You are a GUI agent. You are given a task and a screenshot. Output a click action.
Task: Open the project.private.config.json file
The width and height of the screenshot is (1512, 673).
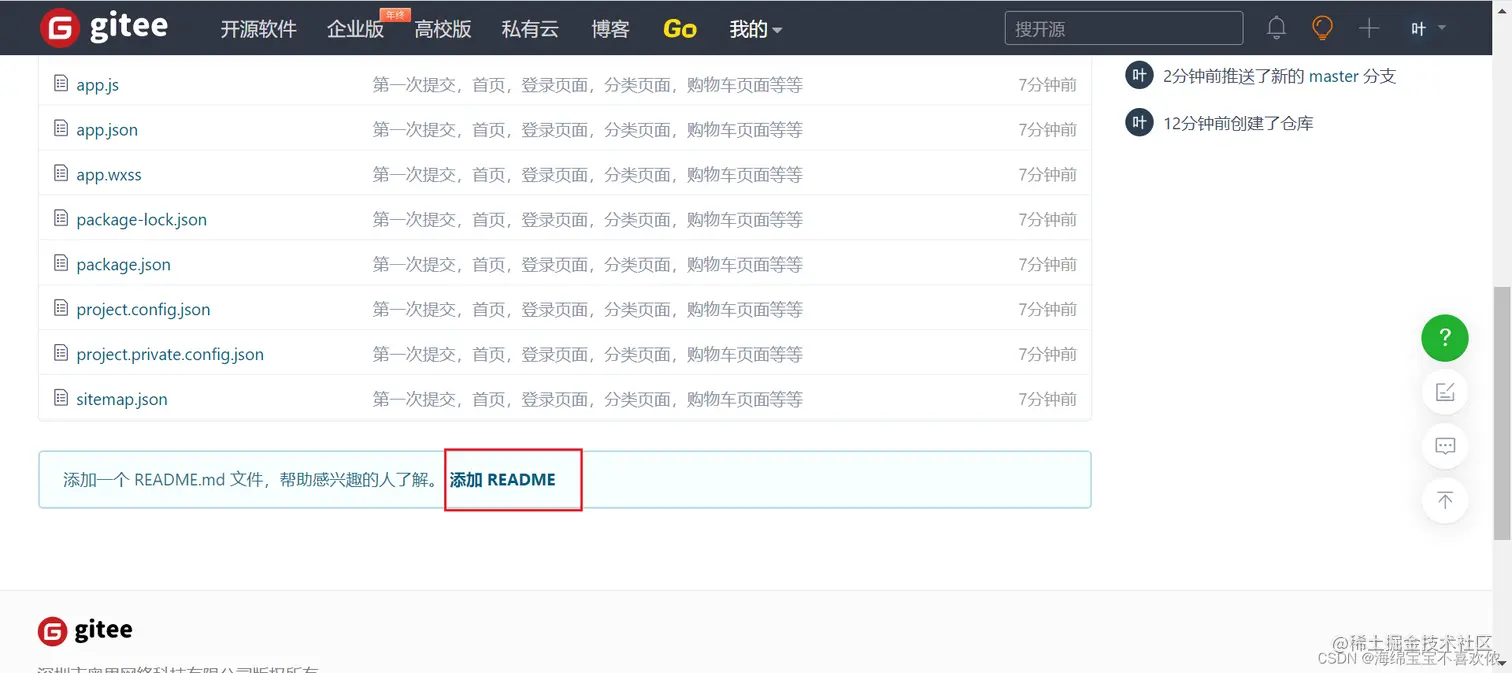click(x=170, y=355)
